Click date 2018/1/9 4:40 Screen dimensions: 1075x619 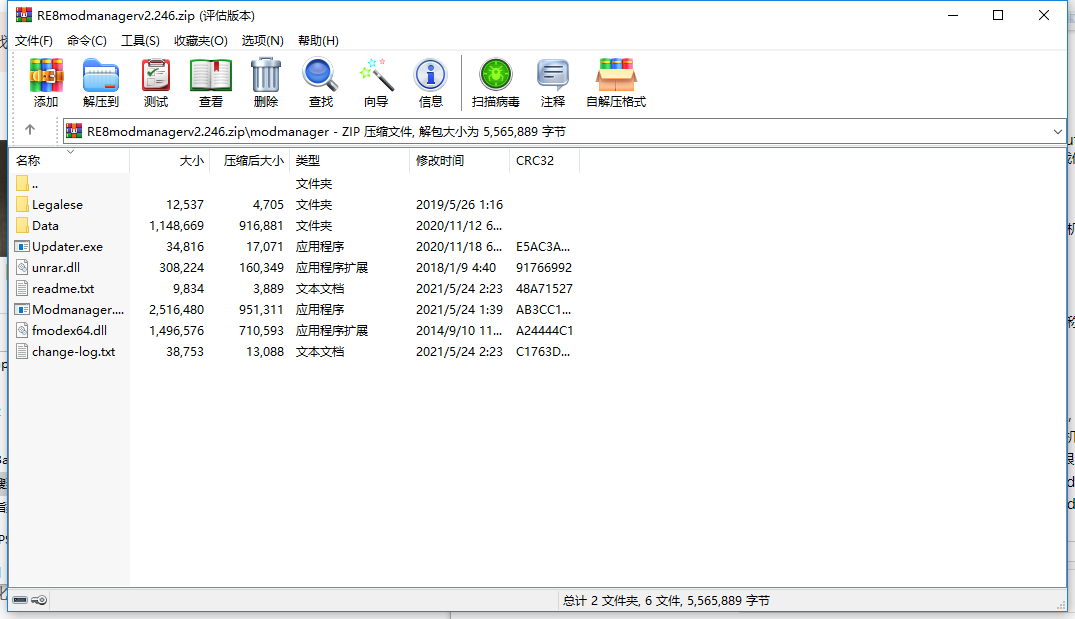point(456,267)
